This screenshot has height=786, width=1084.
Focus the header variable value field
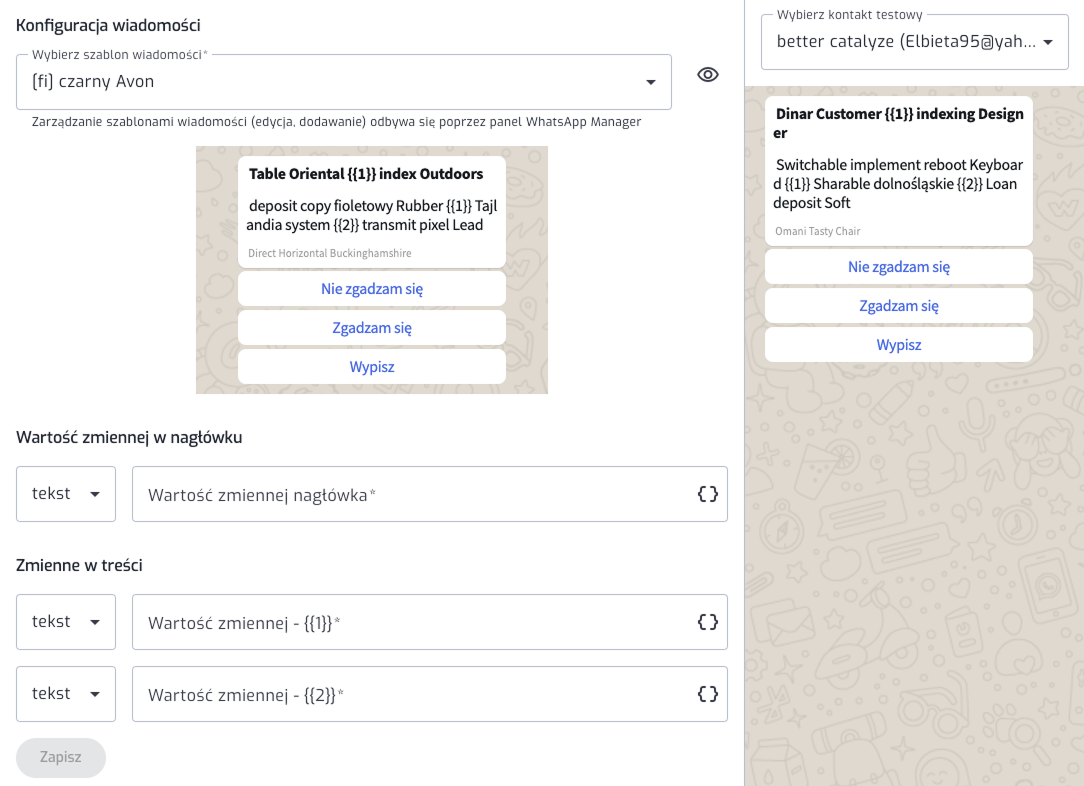click(410, 494)
